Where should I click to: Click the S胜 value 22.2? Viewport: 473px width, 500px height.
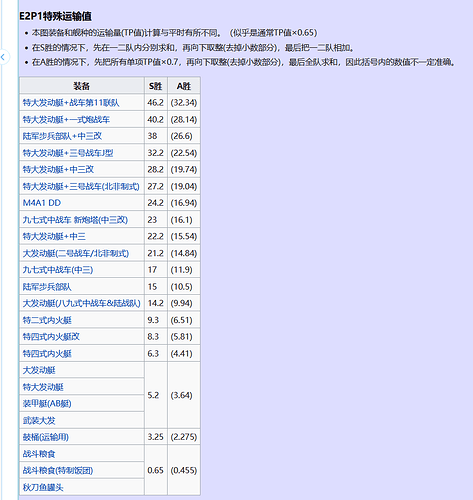(x=156, y=236)
